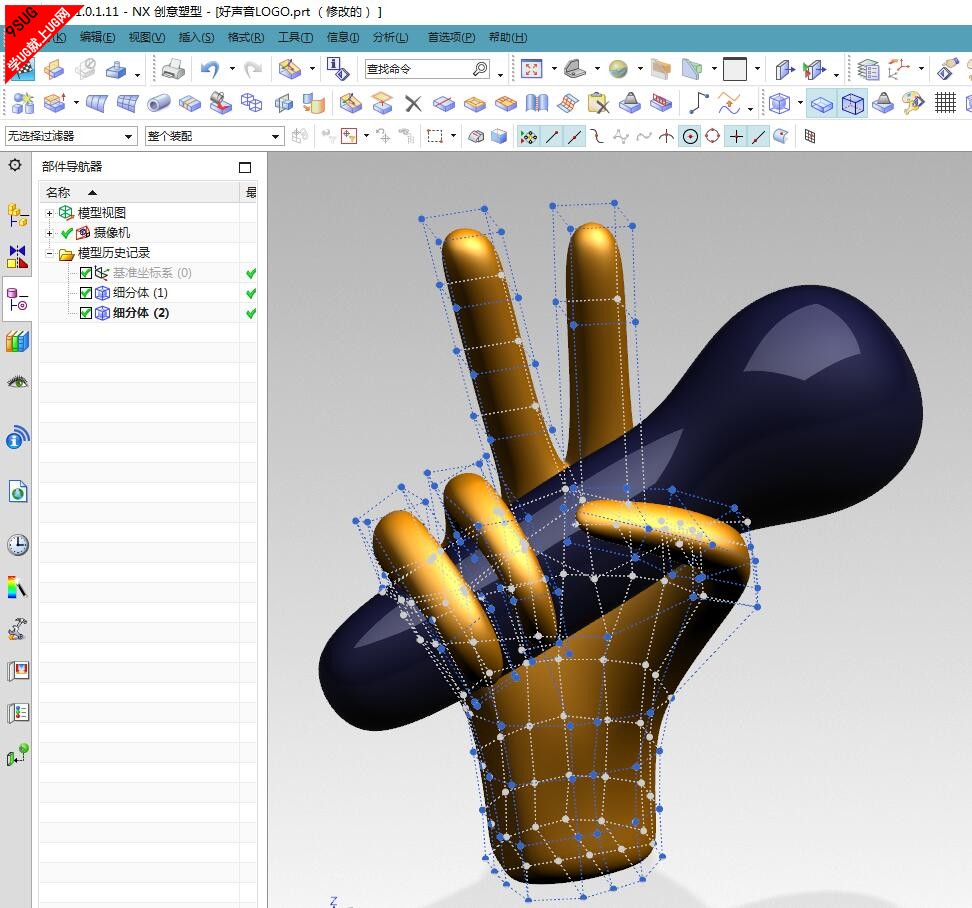Toggle the quadrant point snap option
Image resolution: width=972 pixels, height=908 pixels.
tap(713, 136)
